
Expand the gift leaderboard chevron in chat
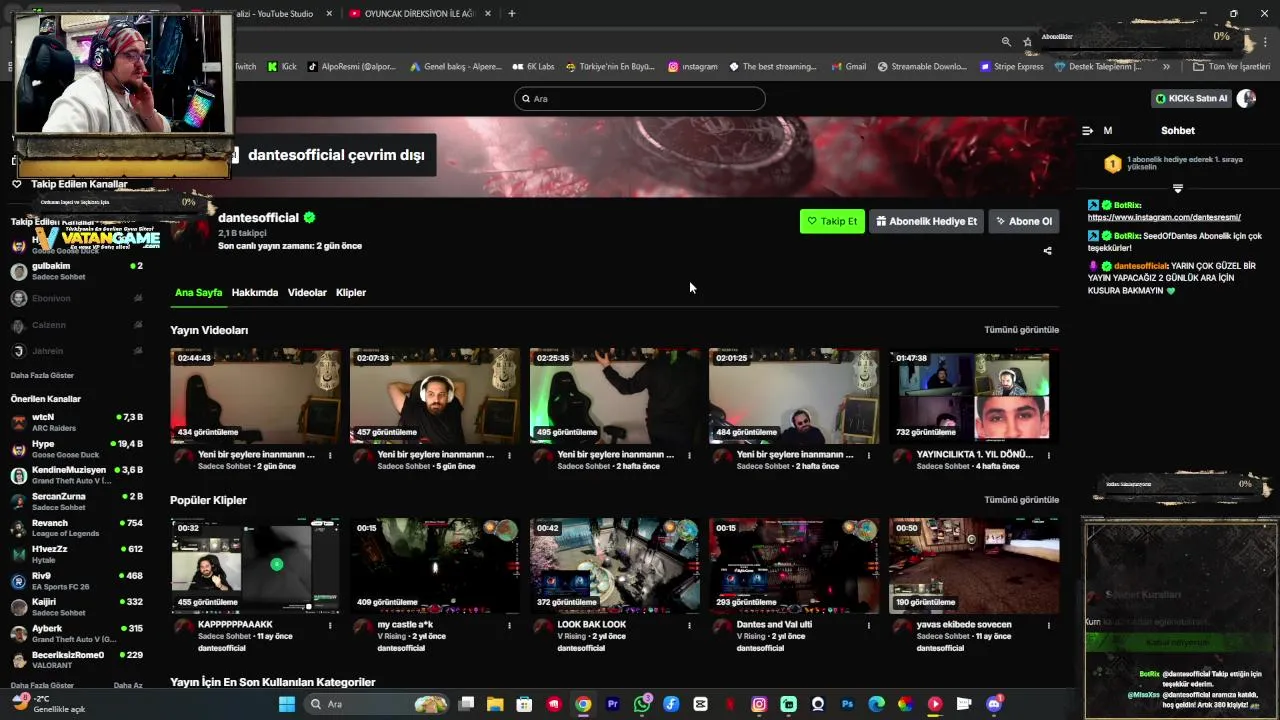1177,188
